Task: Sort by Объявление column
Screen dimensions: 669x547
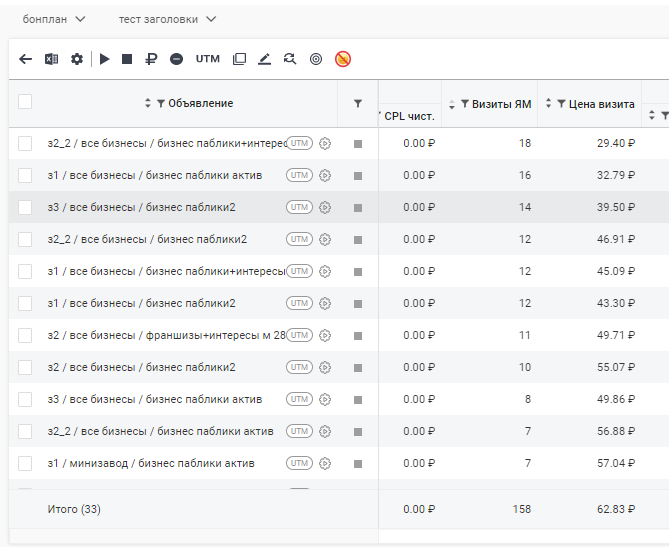Action: (x=148, y=103)
